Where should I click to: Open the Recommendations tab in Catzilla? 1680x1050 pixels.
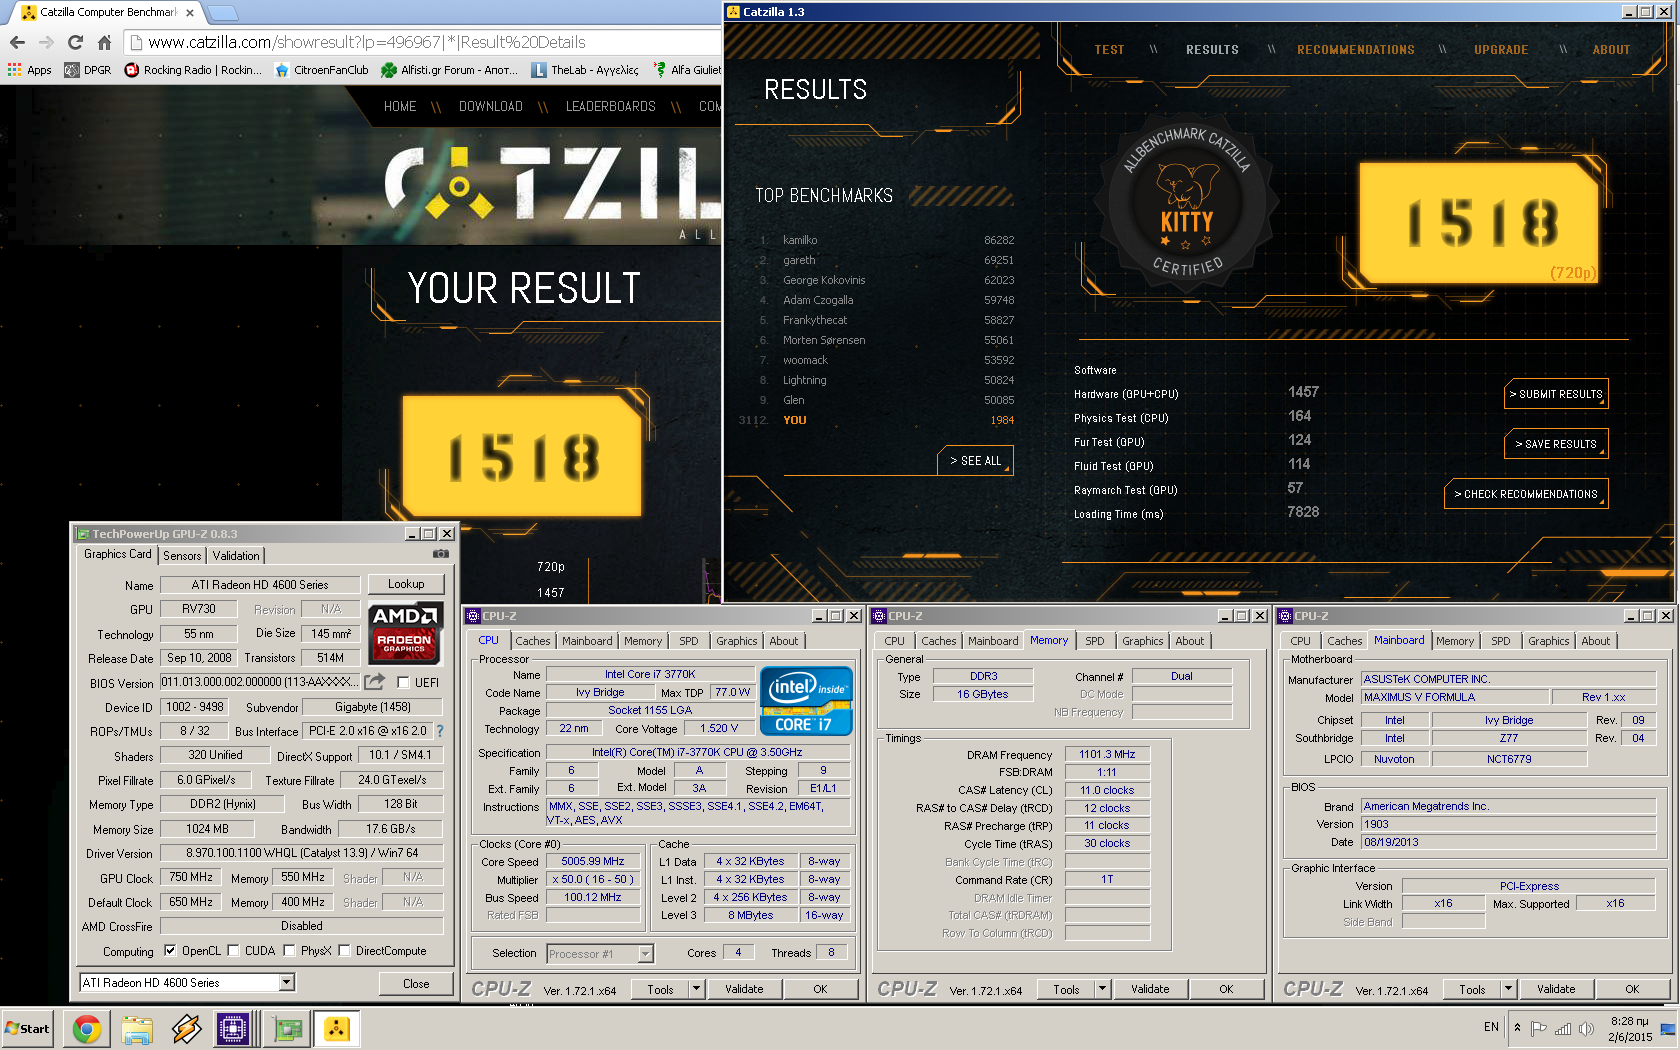1356,50
